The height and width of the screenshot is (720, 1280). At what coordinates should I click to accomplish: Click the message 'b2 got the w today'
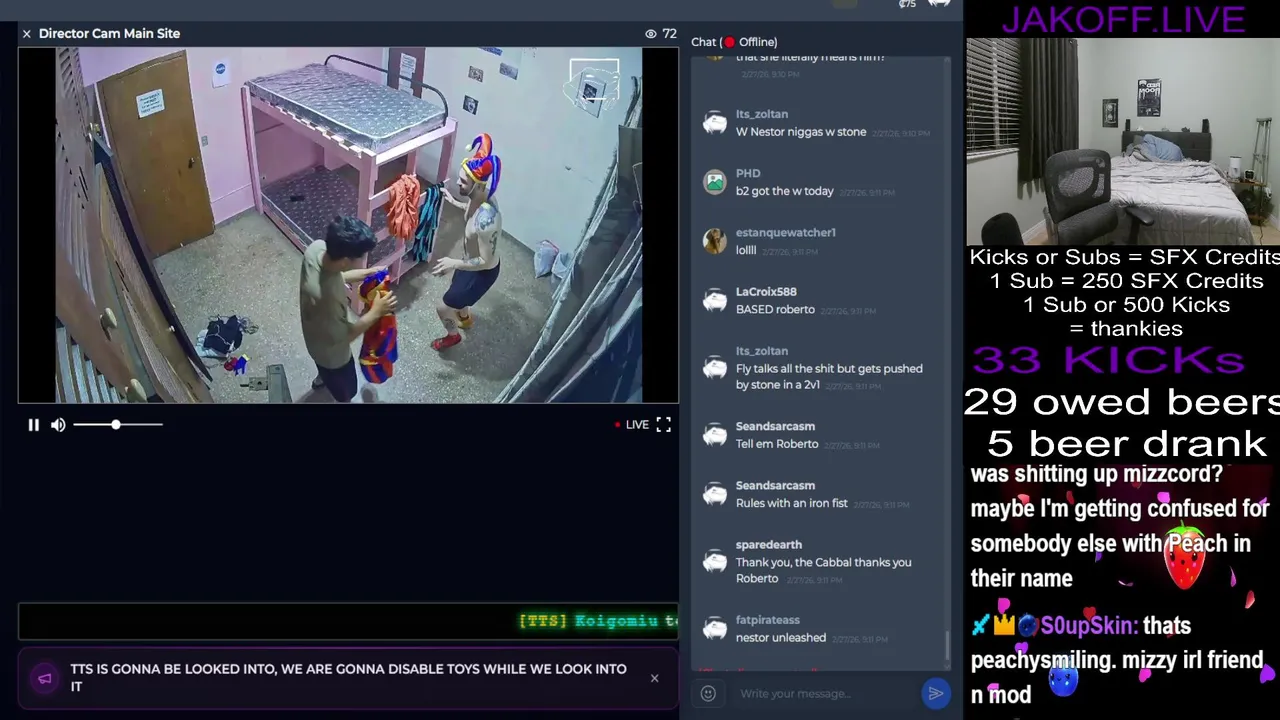click(x=784, y=191)
